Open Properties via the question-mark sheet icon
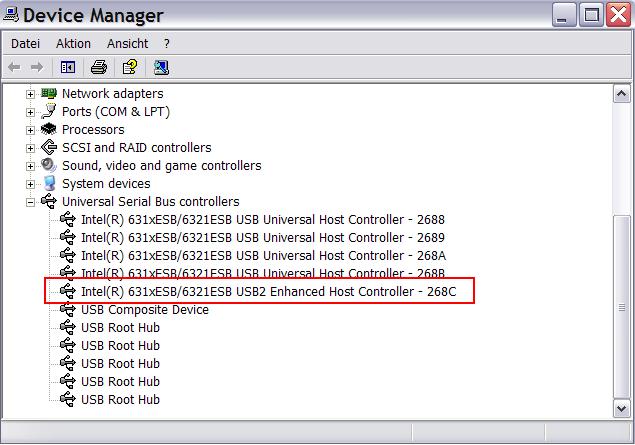635x445 pixels. [130, 67]
